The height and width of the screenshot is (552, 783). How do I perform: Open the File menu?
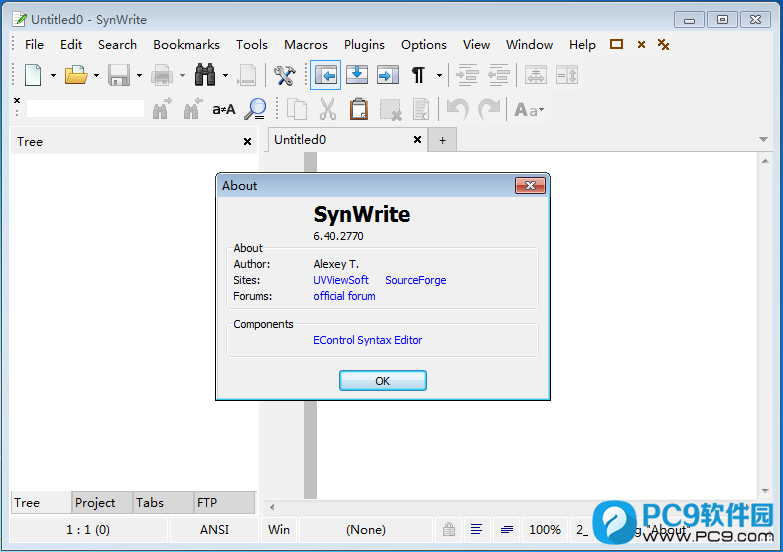click(x=34, y=45)
